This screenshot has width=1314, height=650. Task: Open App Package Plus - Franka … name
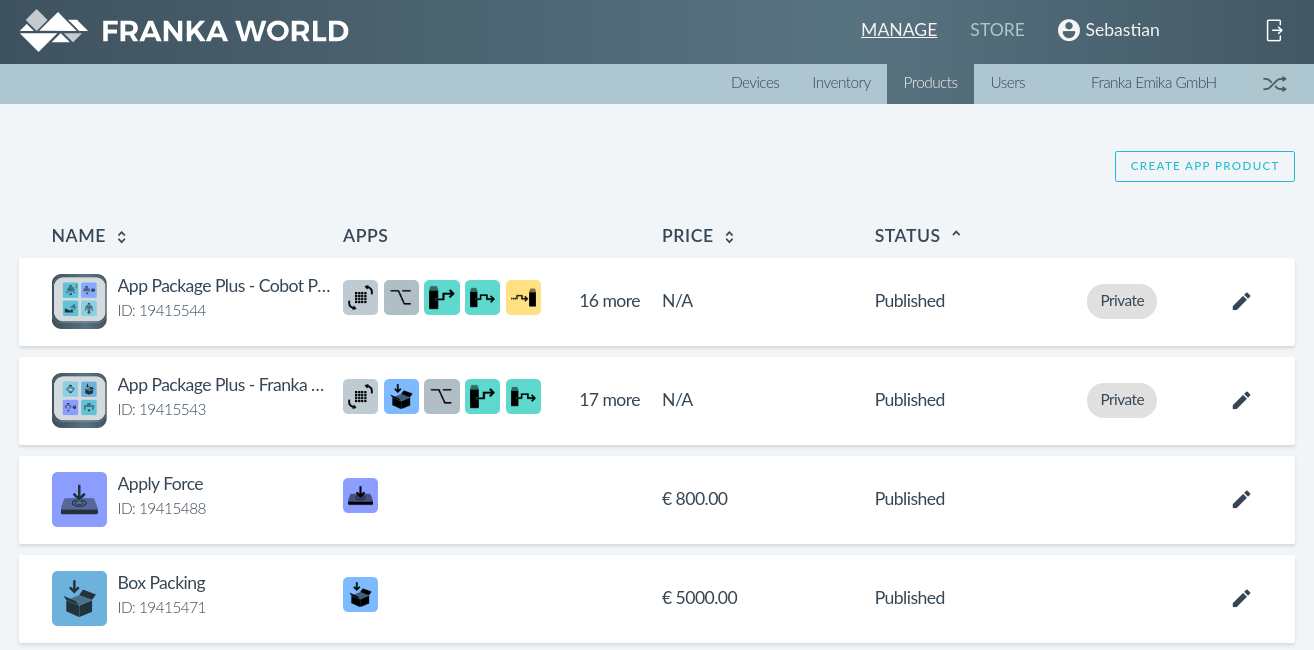click(221, 385)
